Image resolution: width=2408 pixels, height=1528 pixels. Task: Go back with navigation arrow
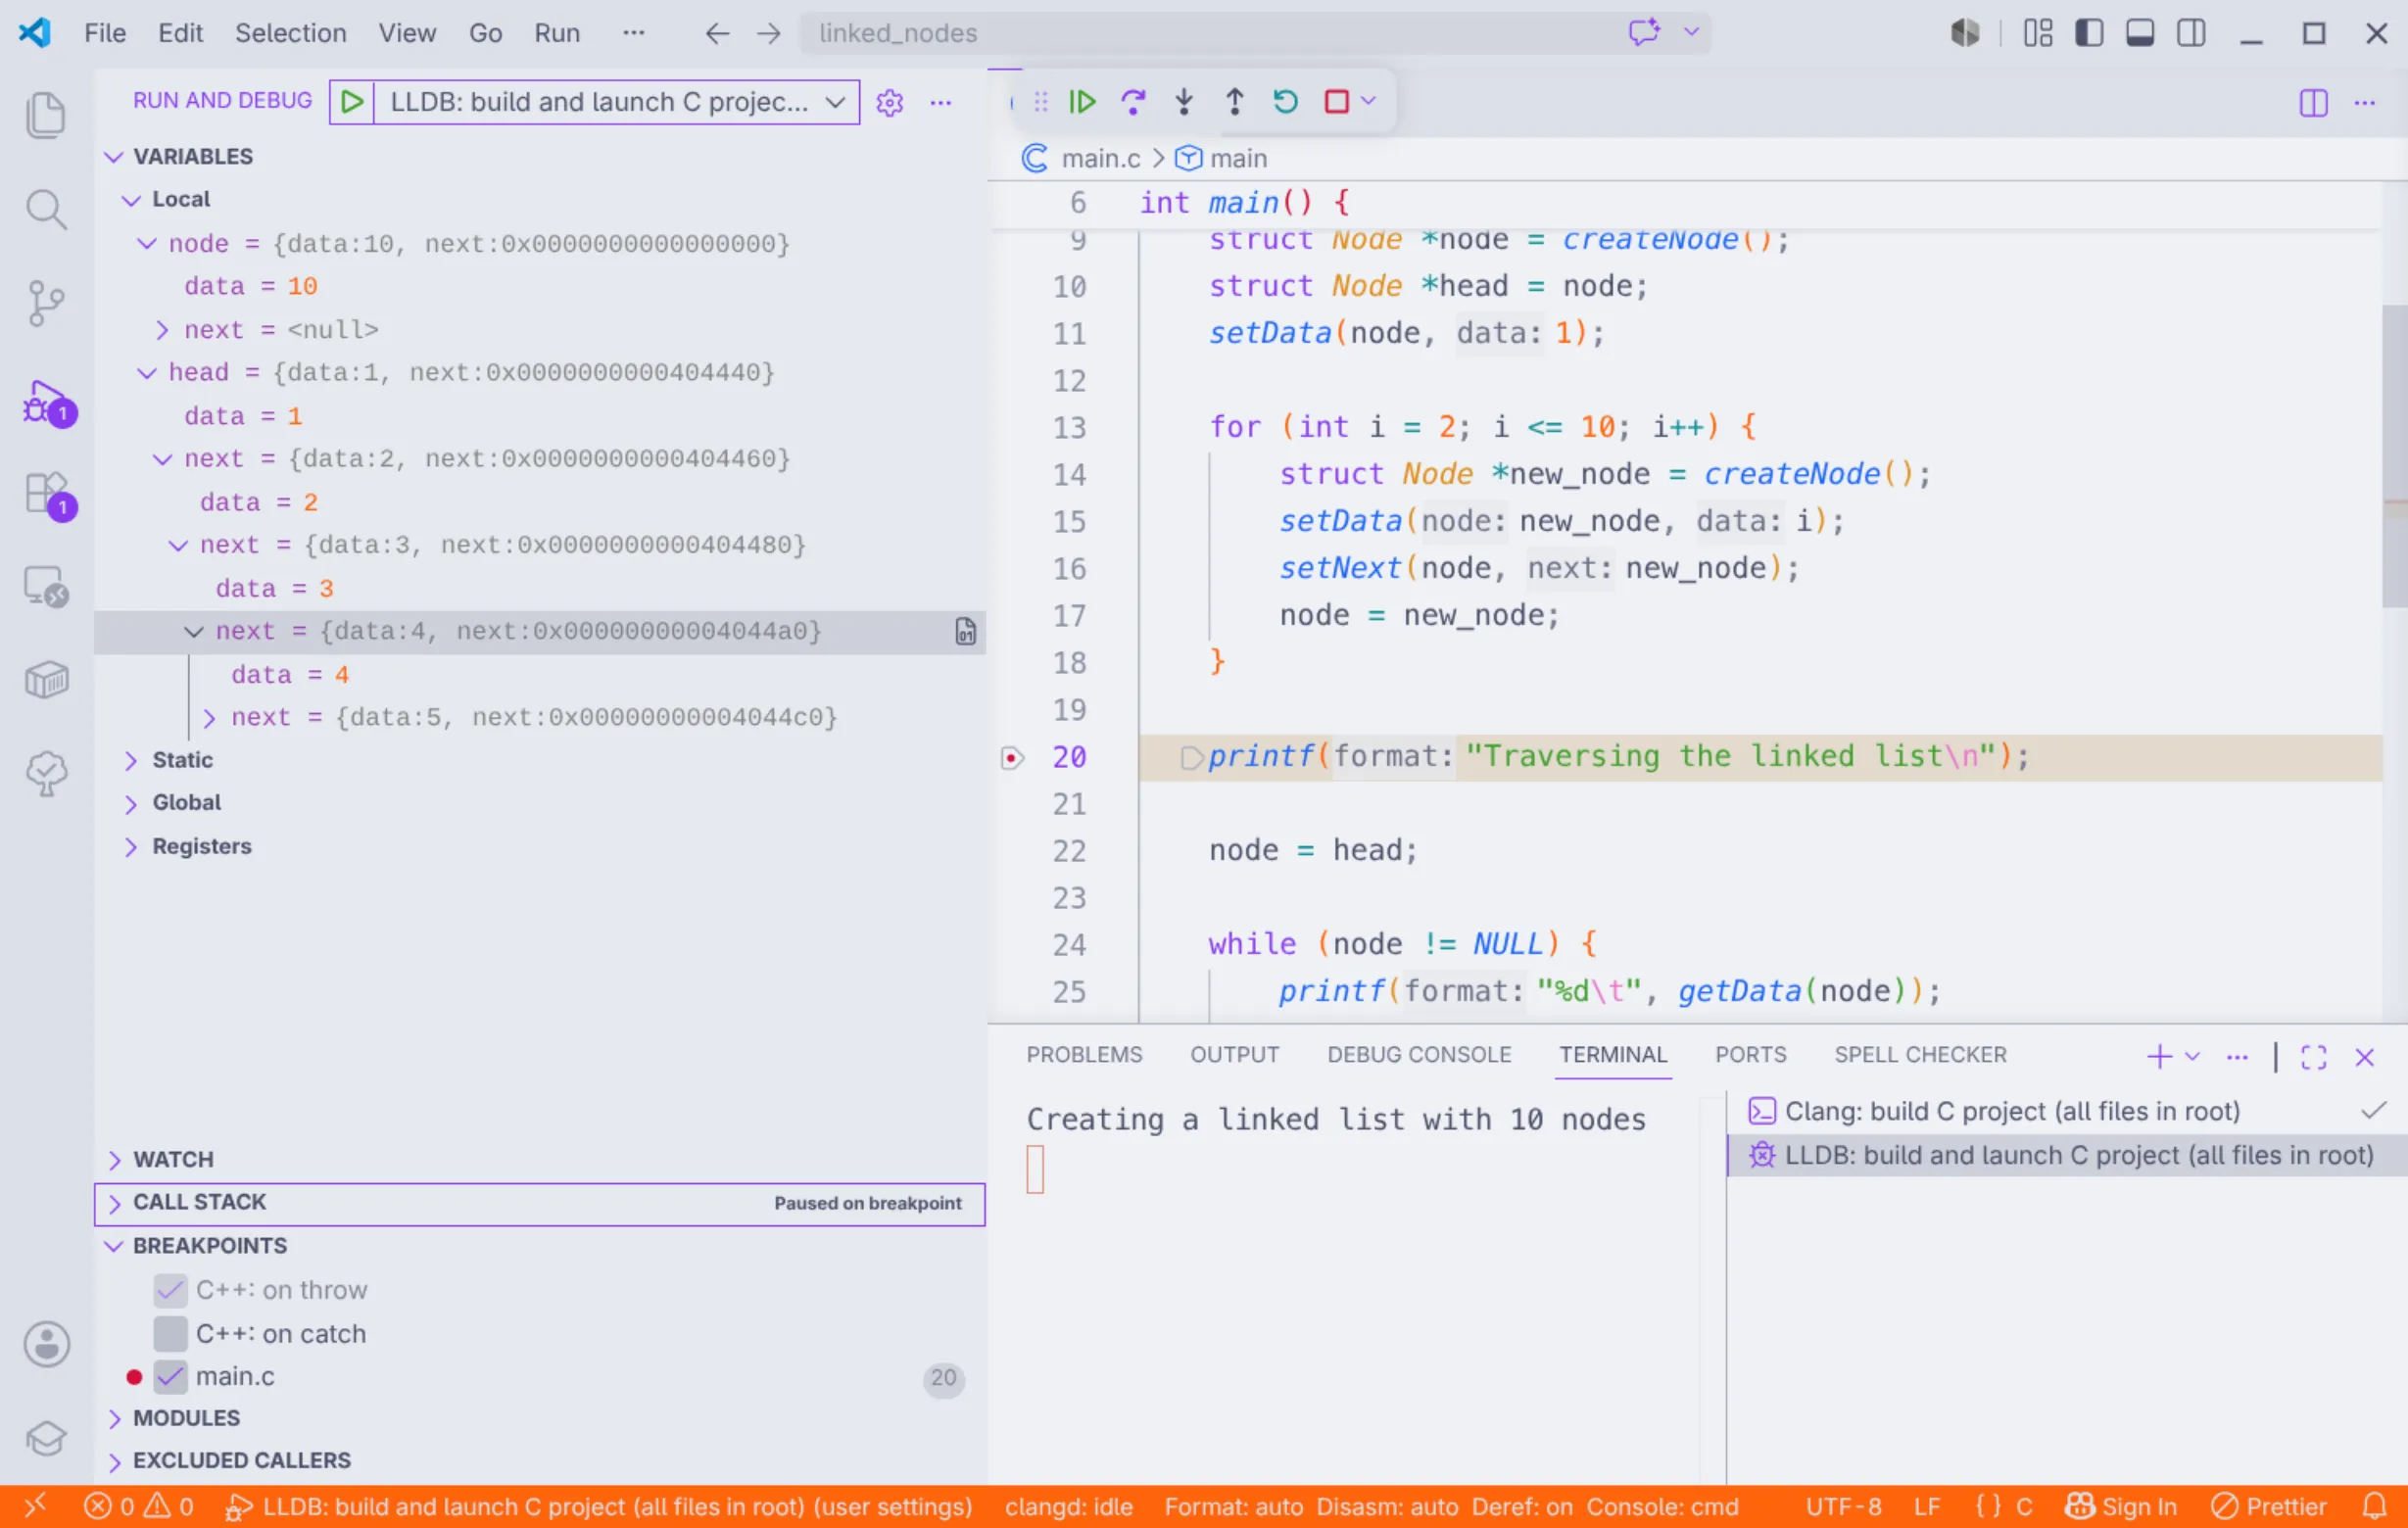(716, 33)
